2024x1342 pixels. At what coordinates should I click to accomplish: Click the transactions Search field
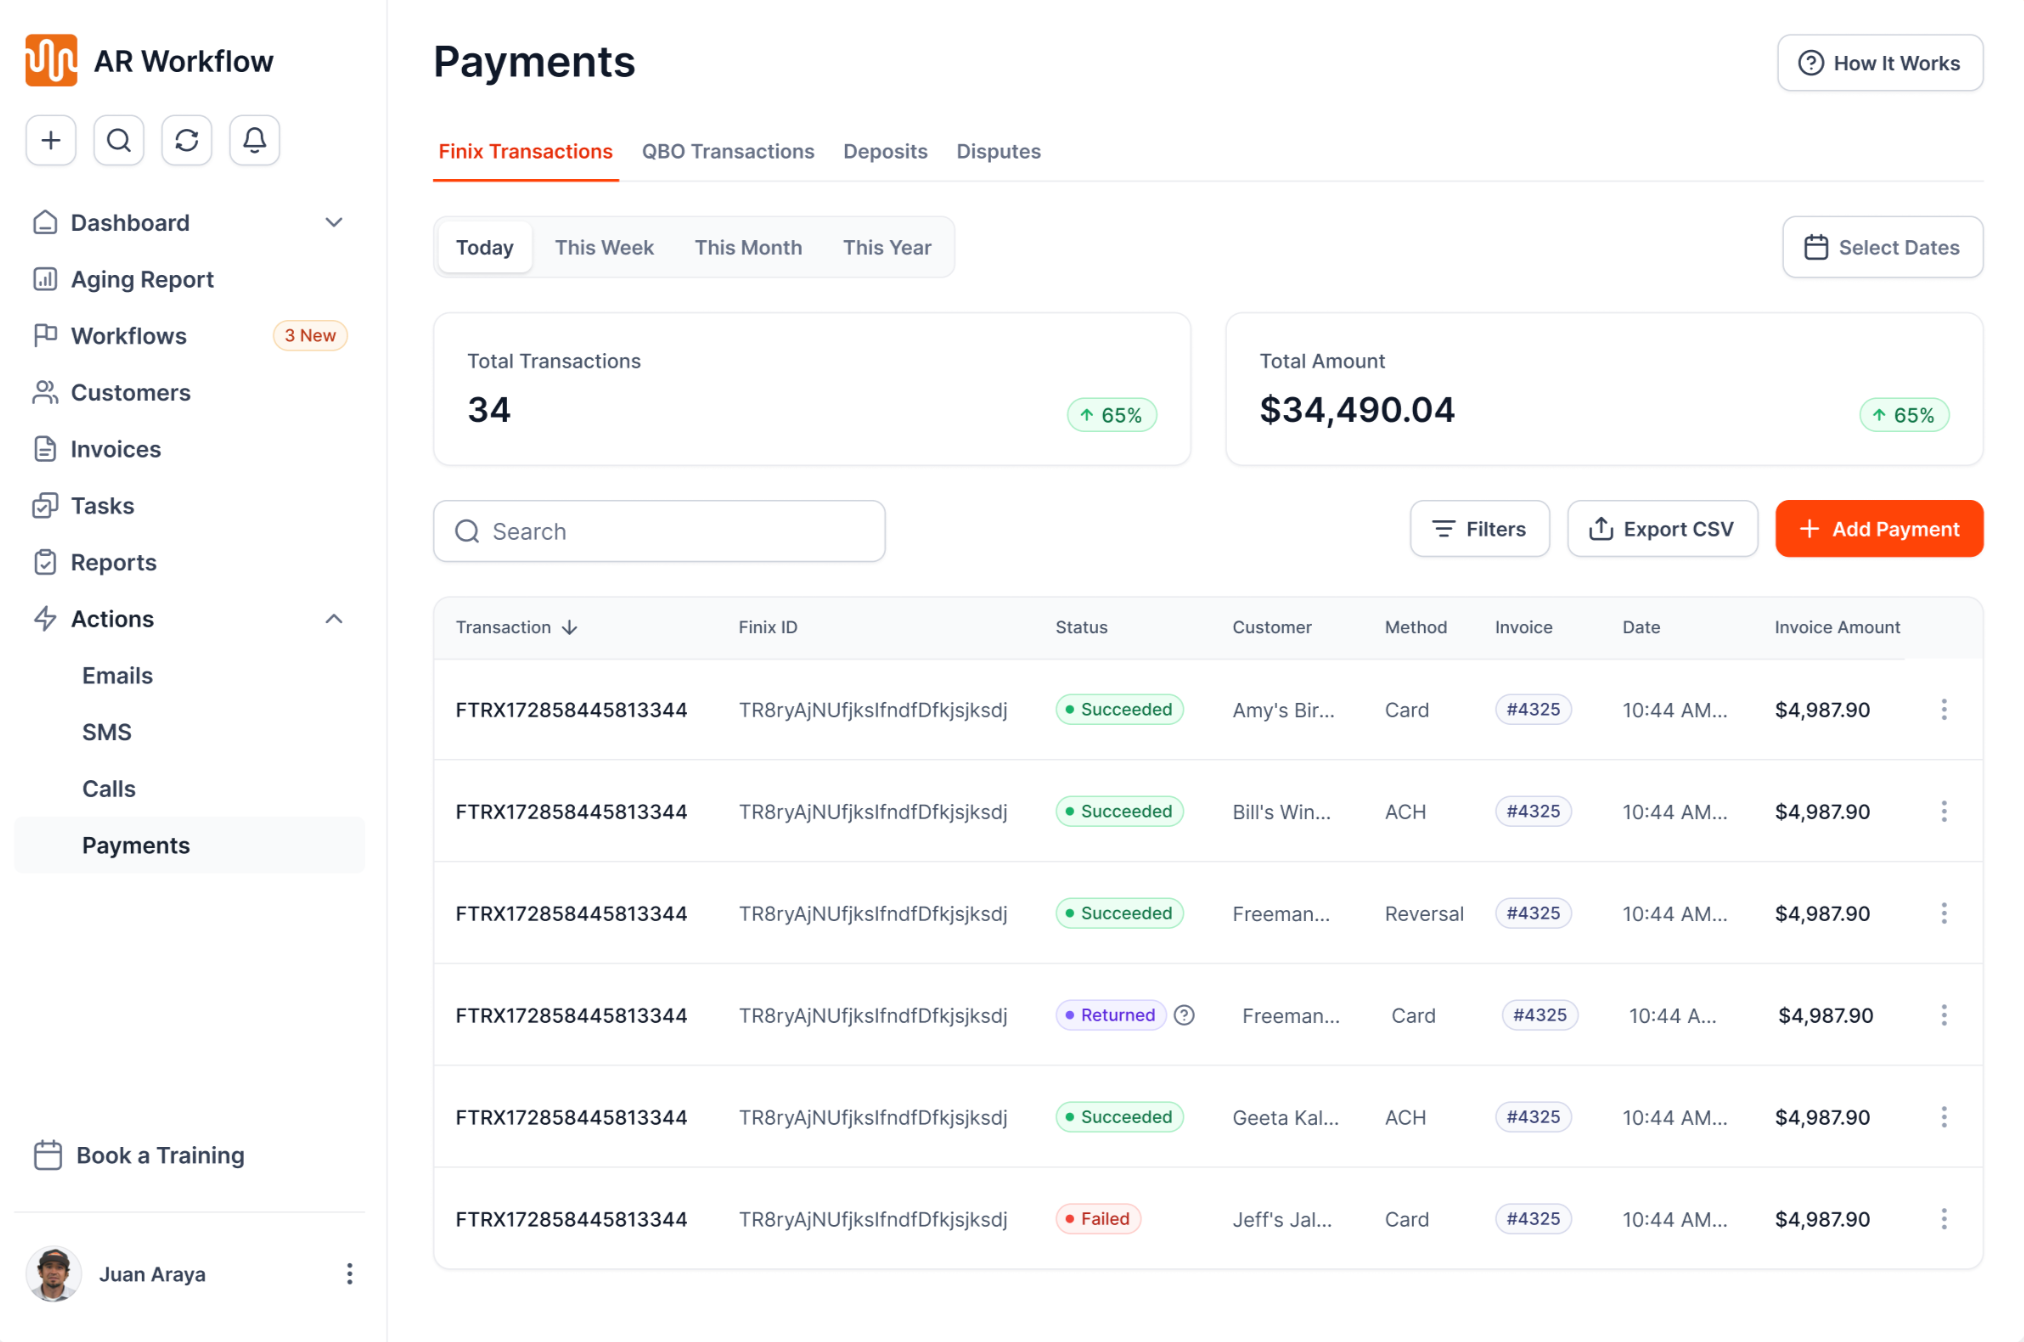pos(659,531)
